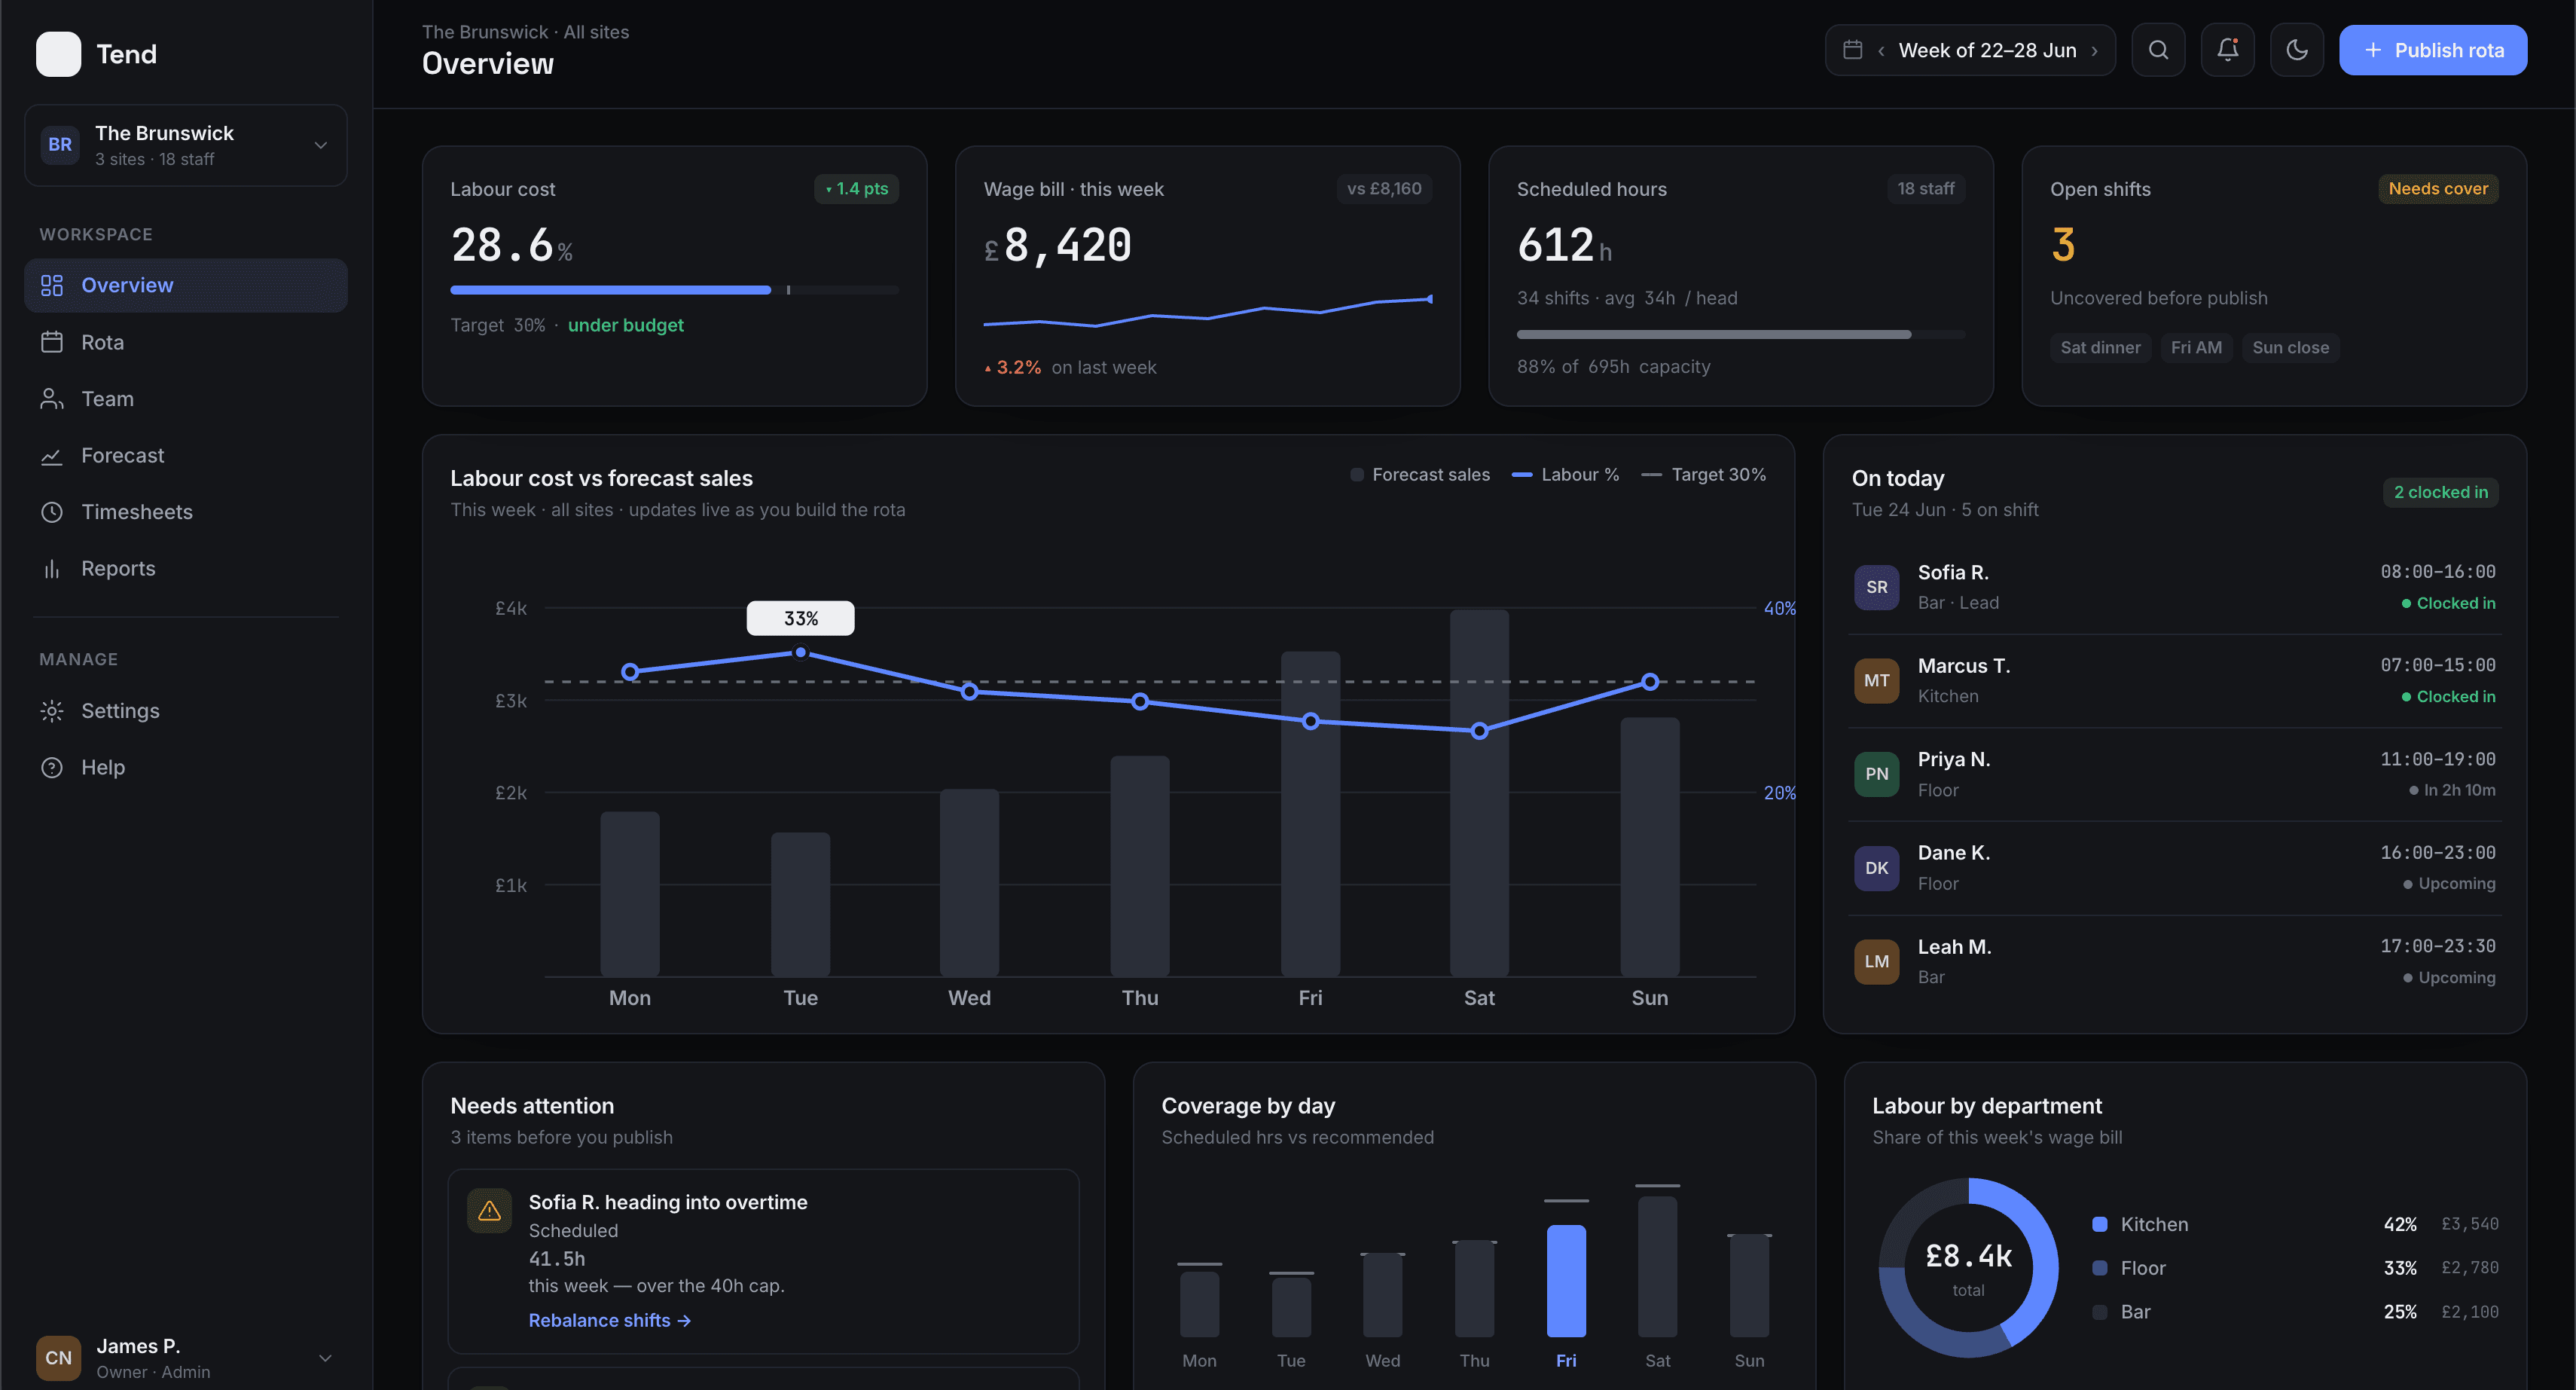Go to previous week arrow
The height and width of the screenshot is (1390, 2576).
[1881, 51]
